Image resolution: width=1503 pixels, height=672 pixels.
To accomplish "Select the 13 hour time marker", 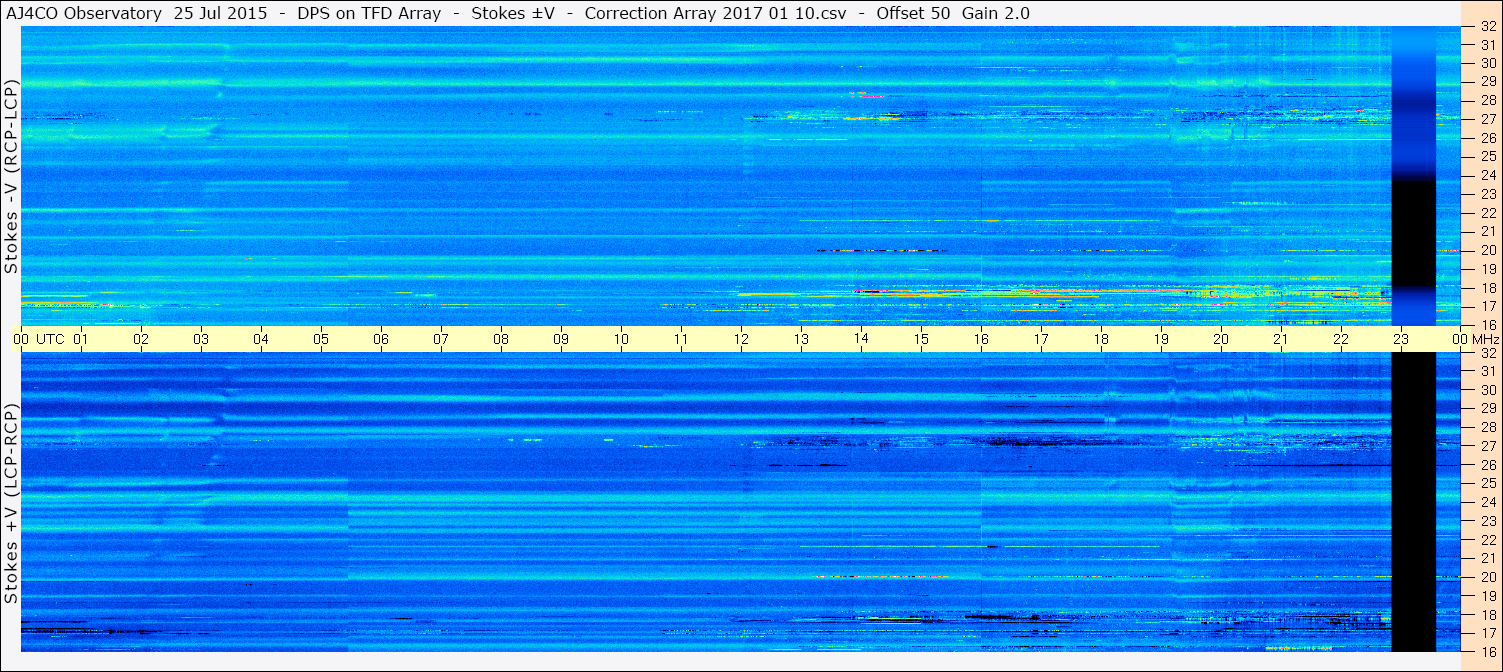I will point(801,339).
